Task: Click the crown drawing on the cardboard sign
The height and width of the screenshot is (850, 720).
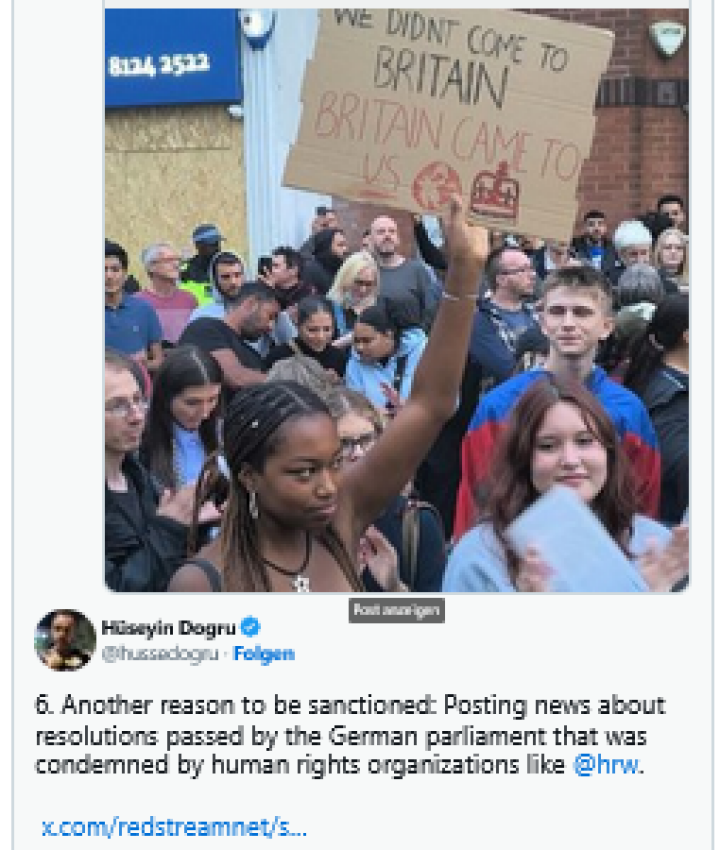Action: 494,192
